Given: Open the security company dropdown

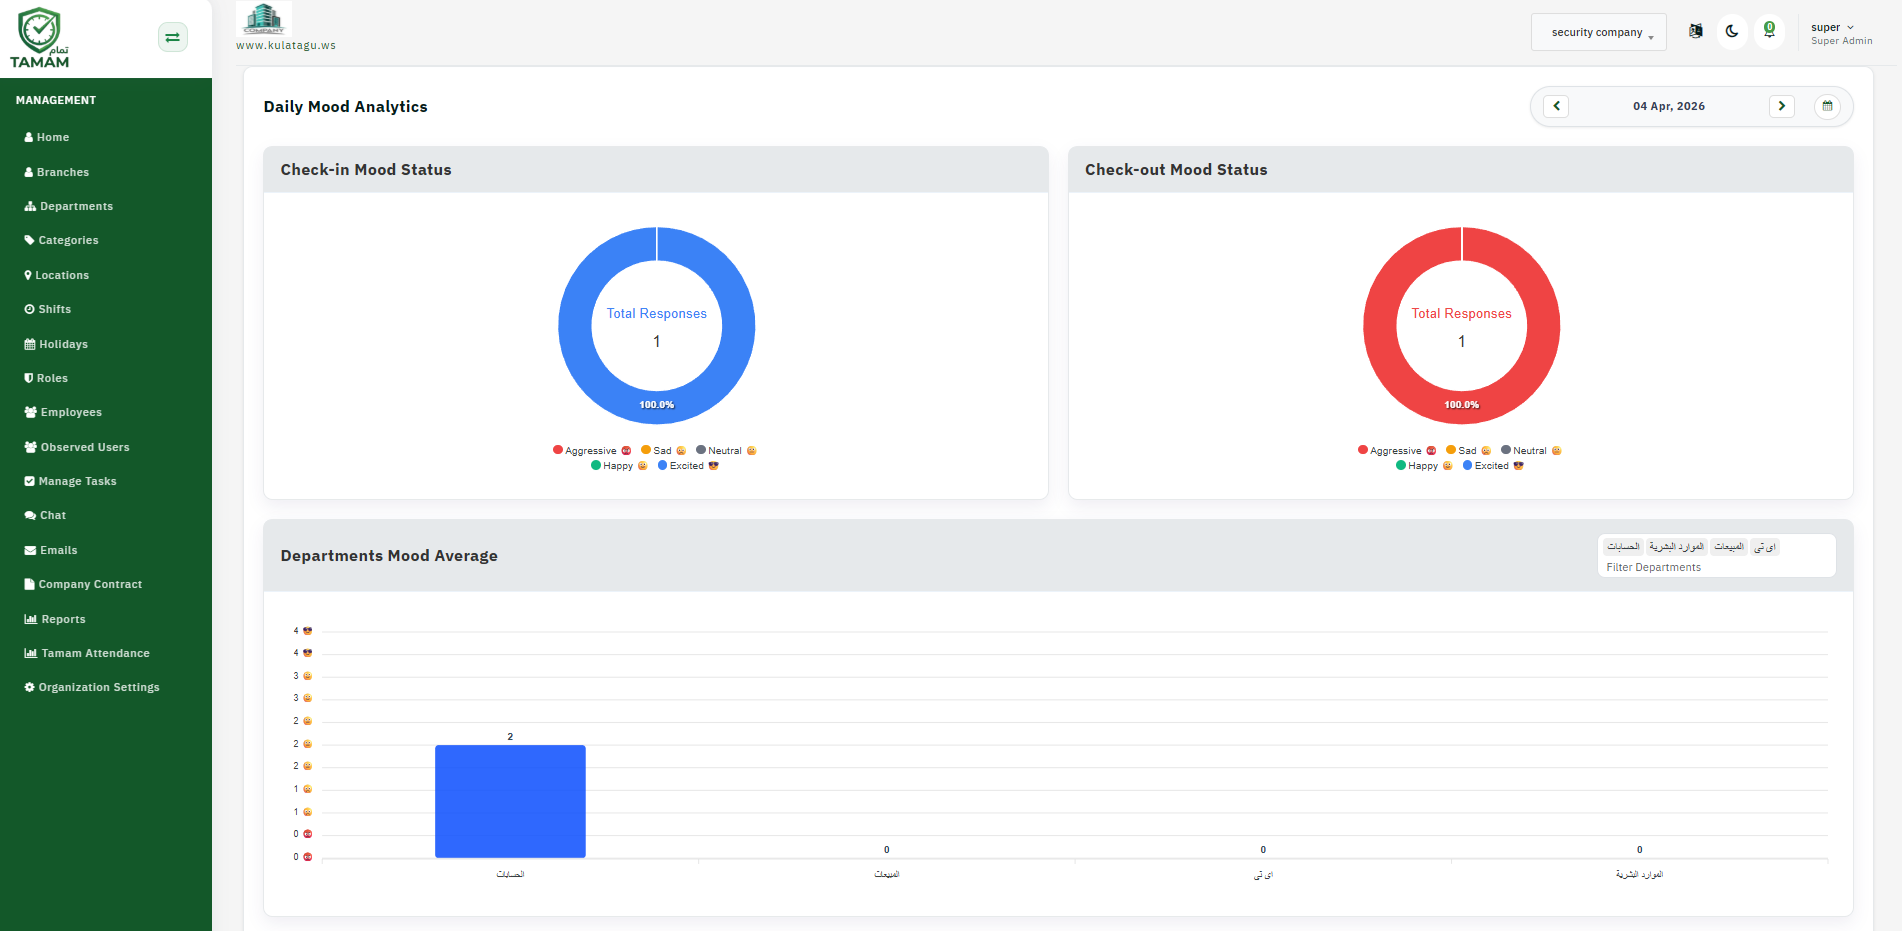Looking at the screenshot, I should tap(1598, 32).
